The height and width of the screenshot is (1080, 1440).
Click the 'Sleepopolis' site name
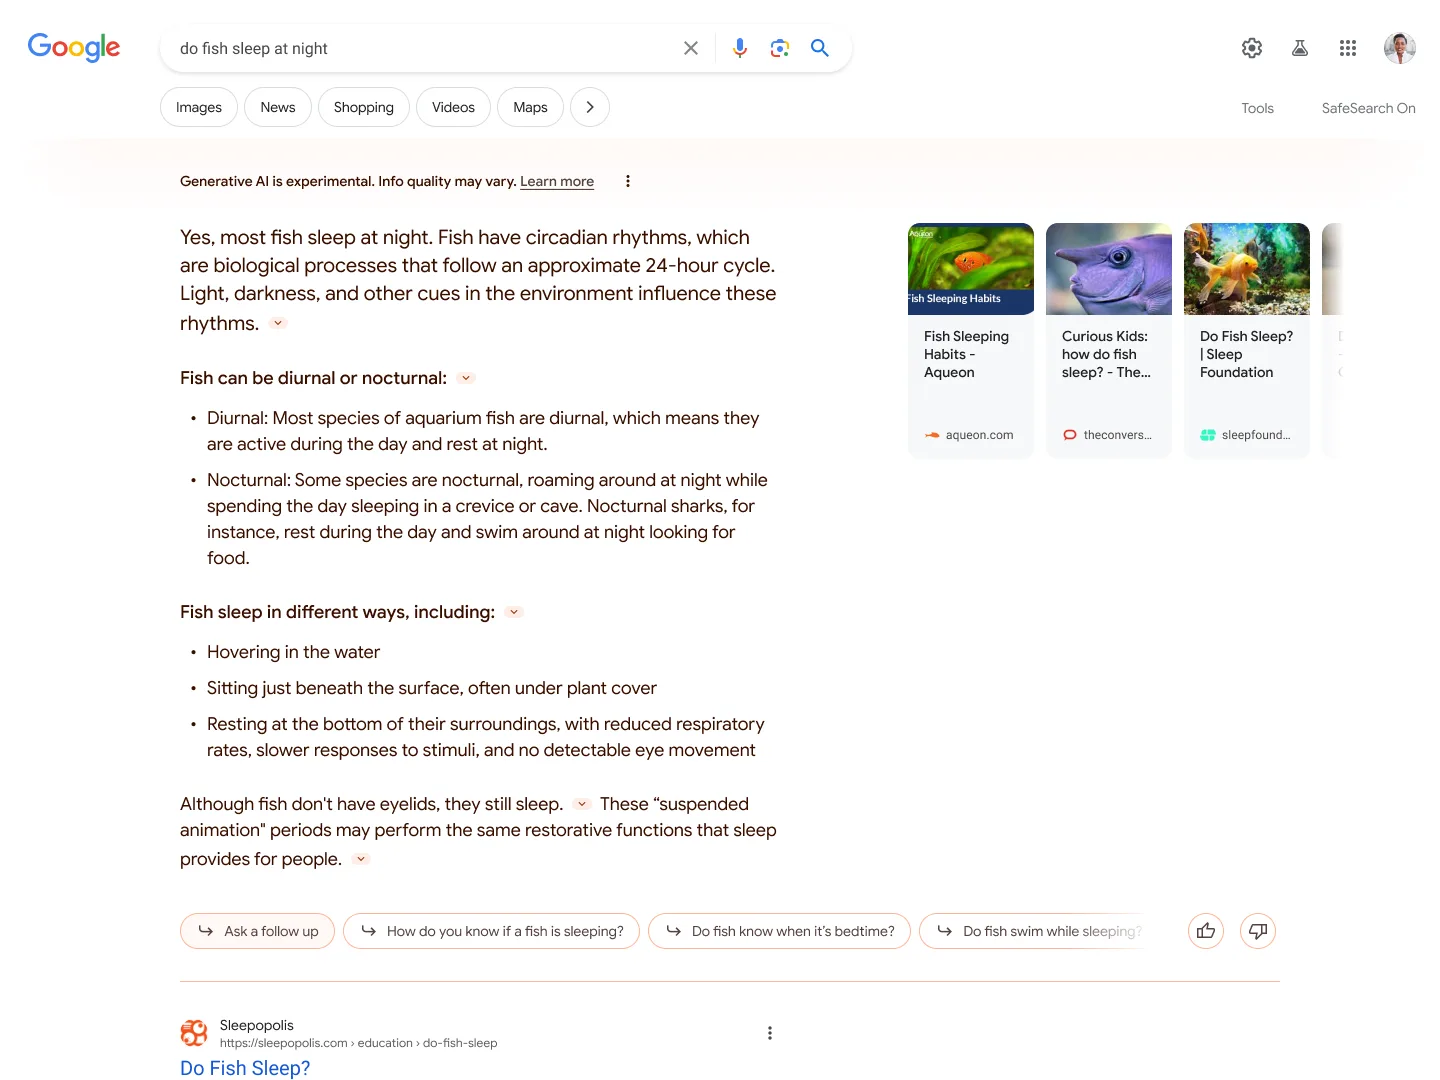[x=257, y=1025]
